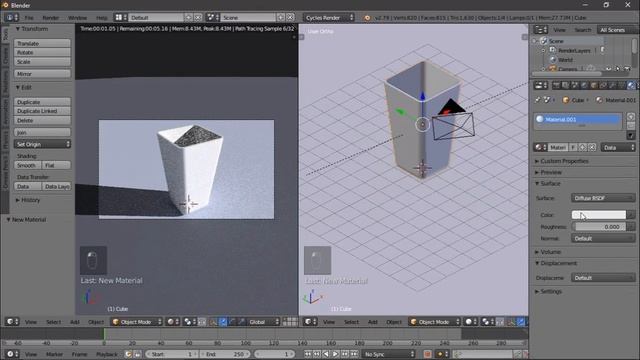
Task: Click the keying set keyframe icon in timeline
Action: (442, 354)
